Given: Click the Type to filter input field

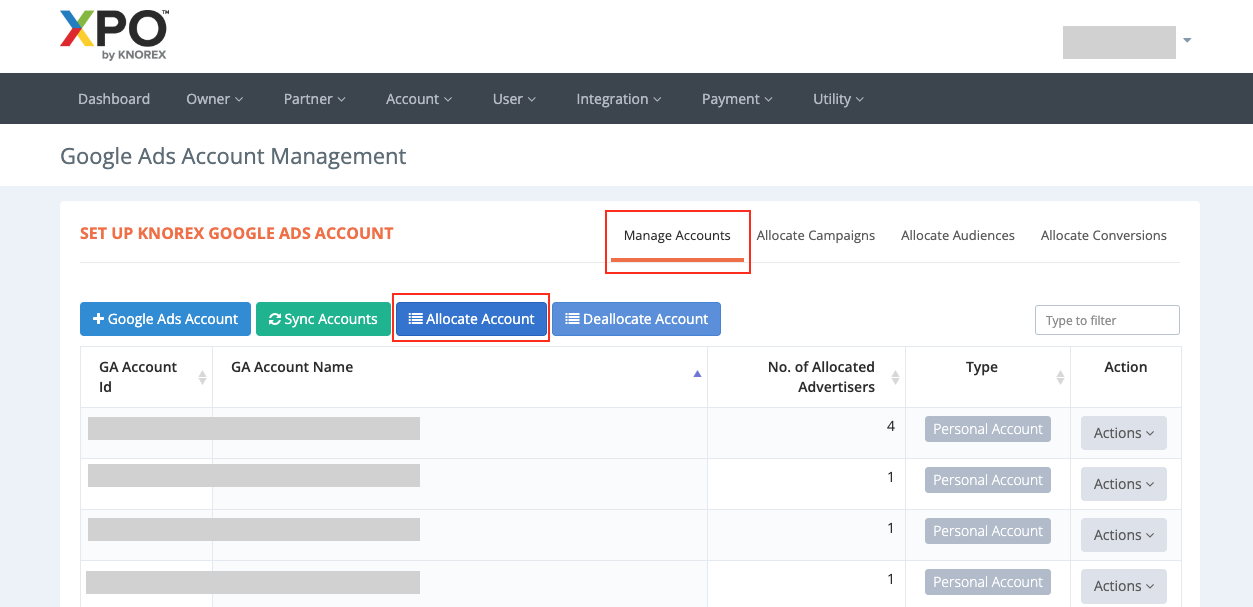Looking at the screenshot, I should pyautogui.click(x=1107, y=320).
